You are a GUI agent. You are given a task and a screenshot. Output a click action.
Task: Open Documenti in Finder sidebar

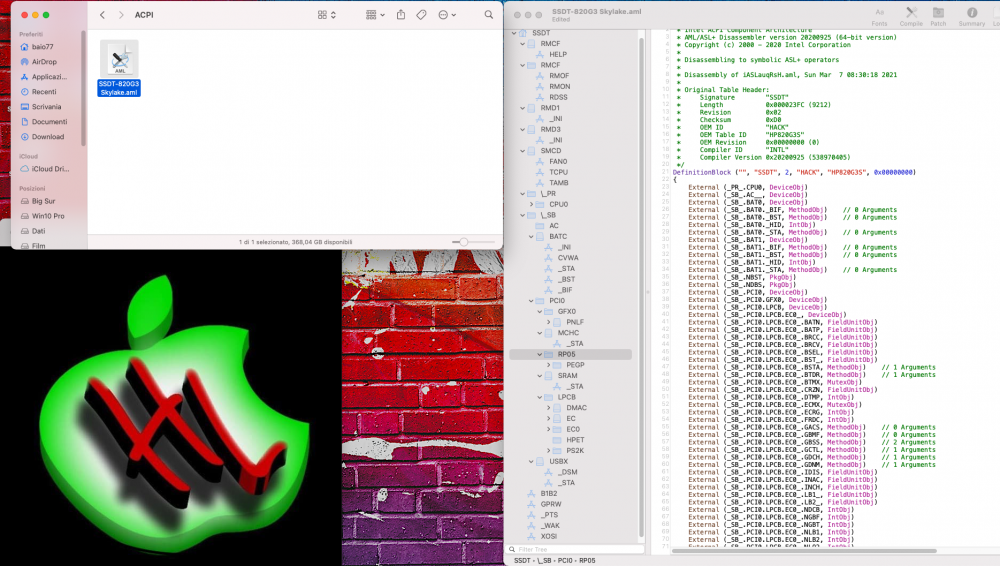click(x=49, y=122)
